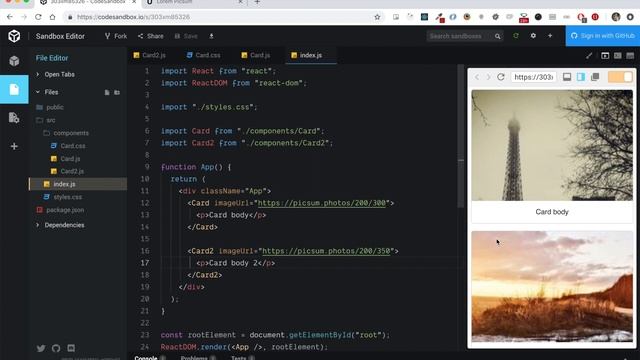Click the Save button

(x=186, y=36)
